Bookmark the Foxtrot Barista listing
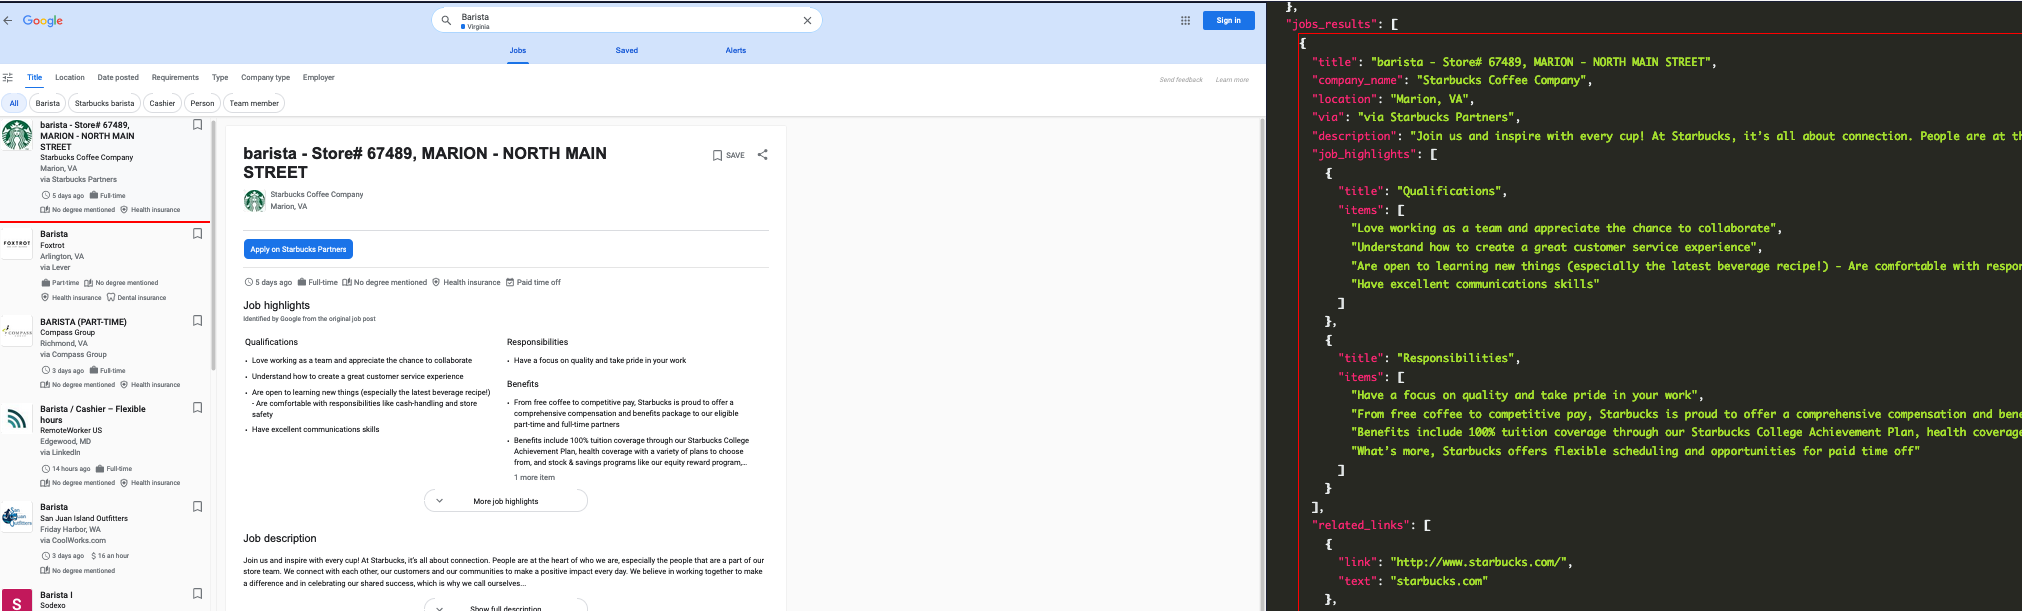2022x611 pixels. point(197,234)
